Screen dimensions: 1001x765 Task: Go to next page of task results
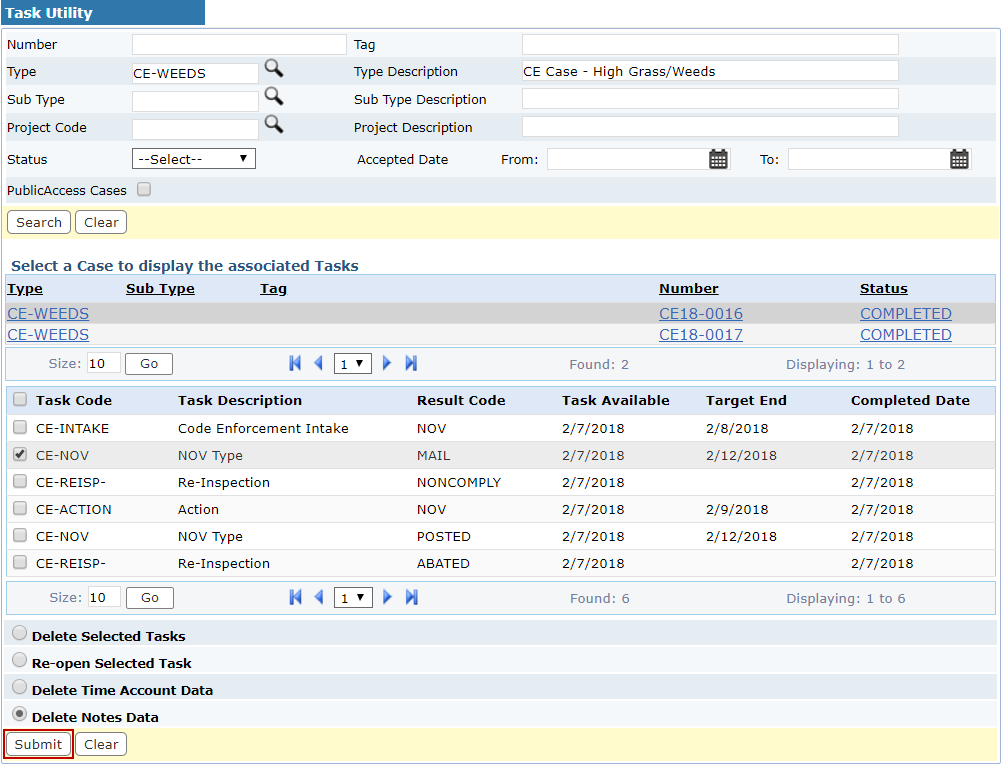click(x=387, y=597)
